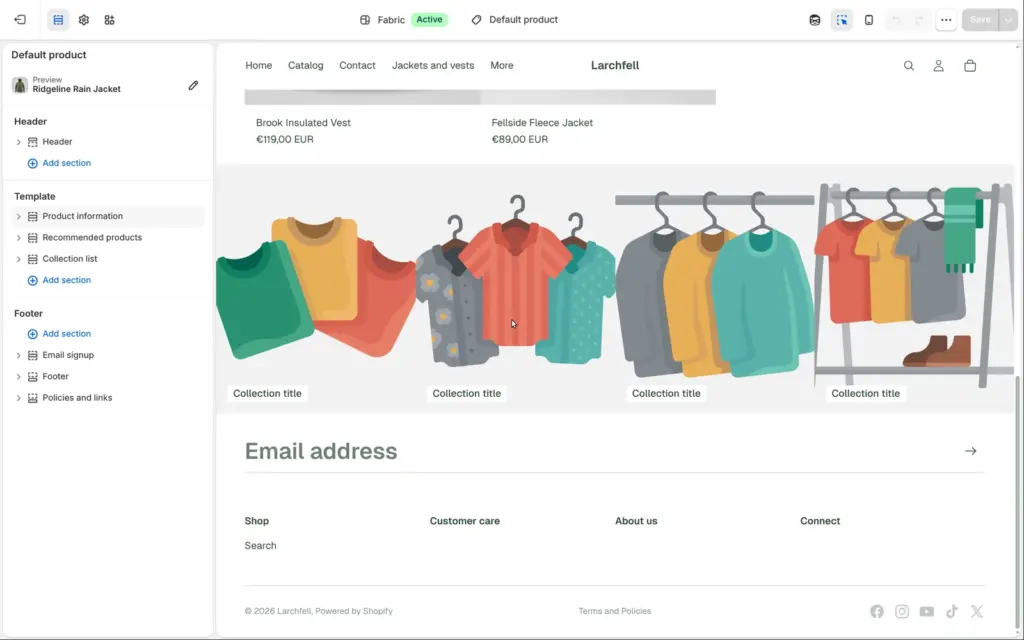The image size is (1024, 640).
Task: Open the App embeds icon
Action: 109,20
